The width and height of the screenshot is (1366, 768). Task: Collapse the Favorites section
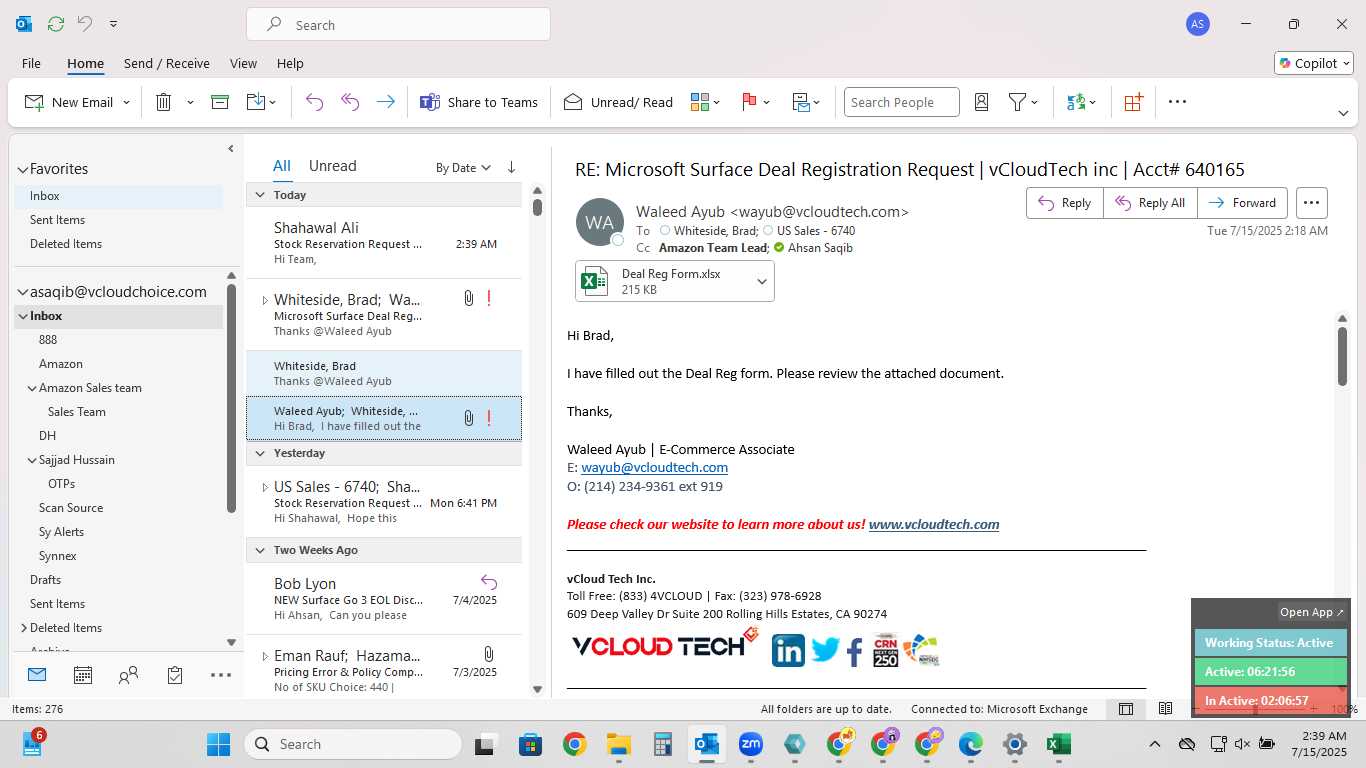coord(23,170)
